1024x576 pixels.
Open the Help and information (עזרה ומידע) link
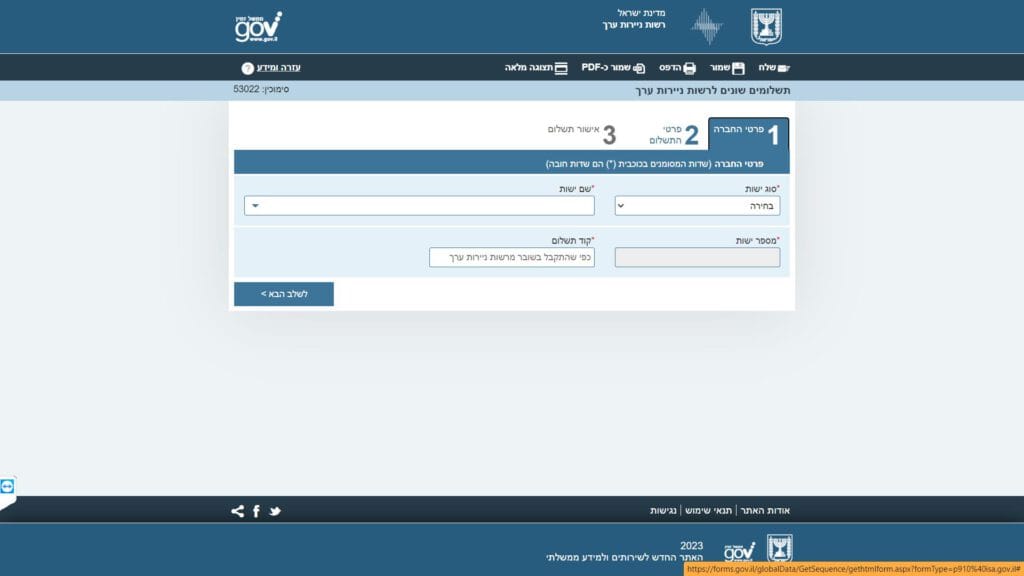(278, 68)
